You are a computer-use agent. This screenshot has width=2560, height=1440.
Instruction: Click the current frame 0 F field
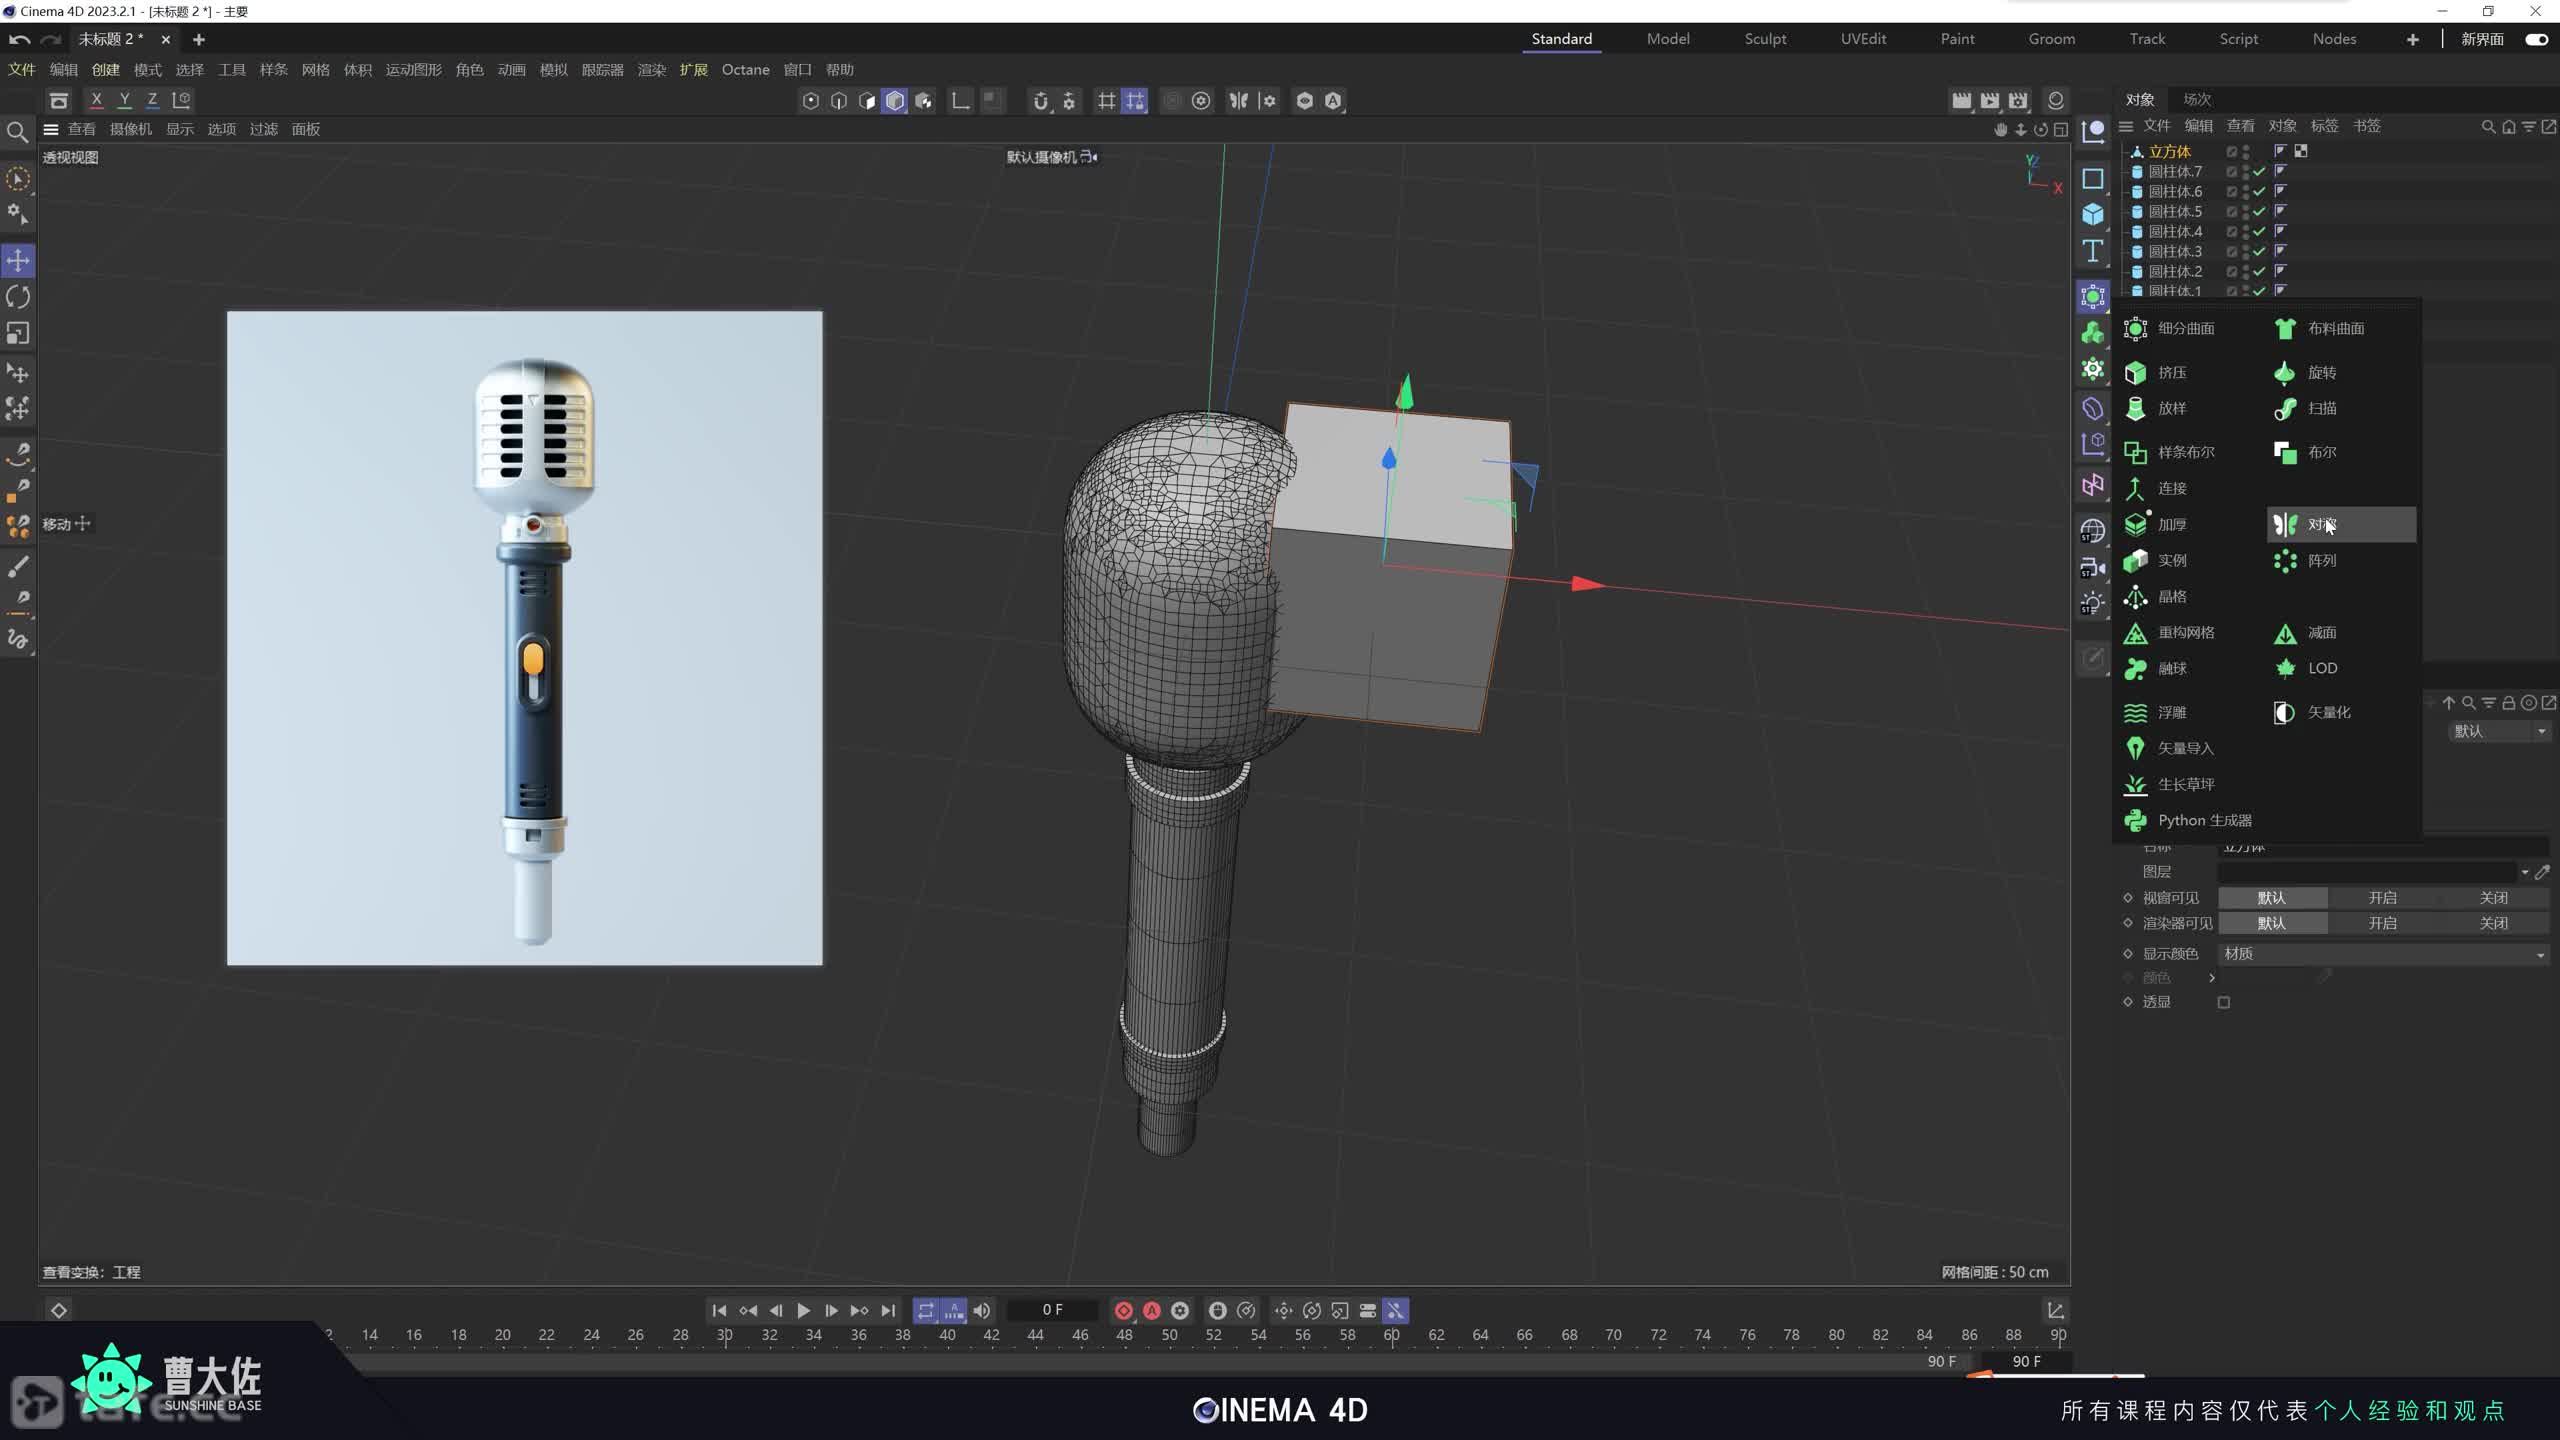click(x=1052, y=1310)
